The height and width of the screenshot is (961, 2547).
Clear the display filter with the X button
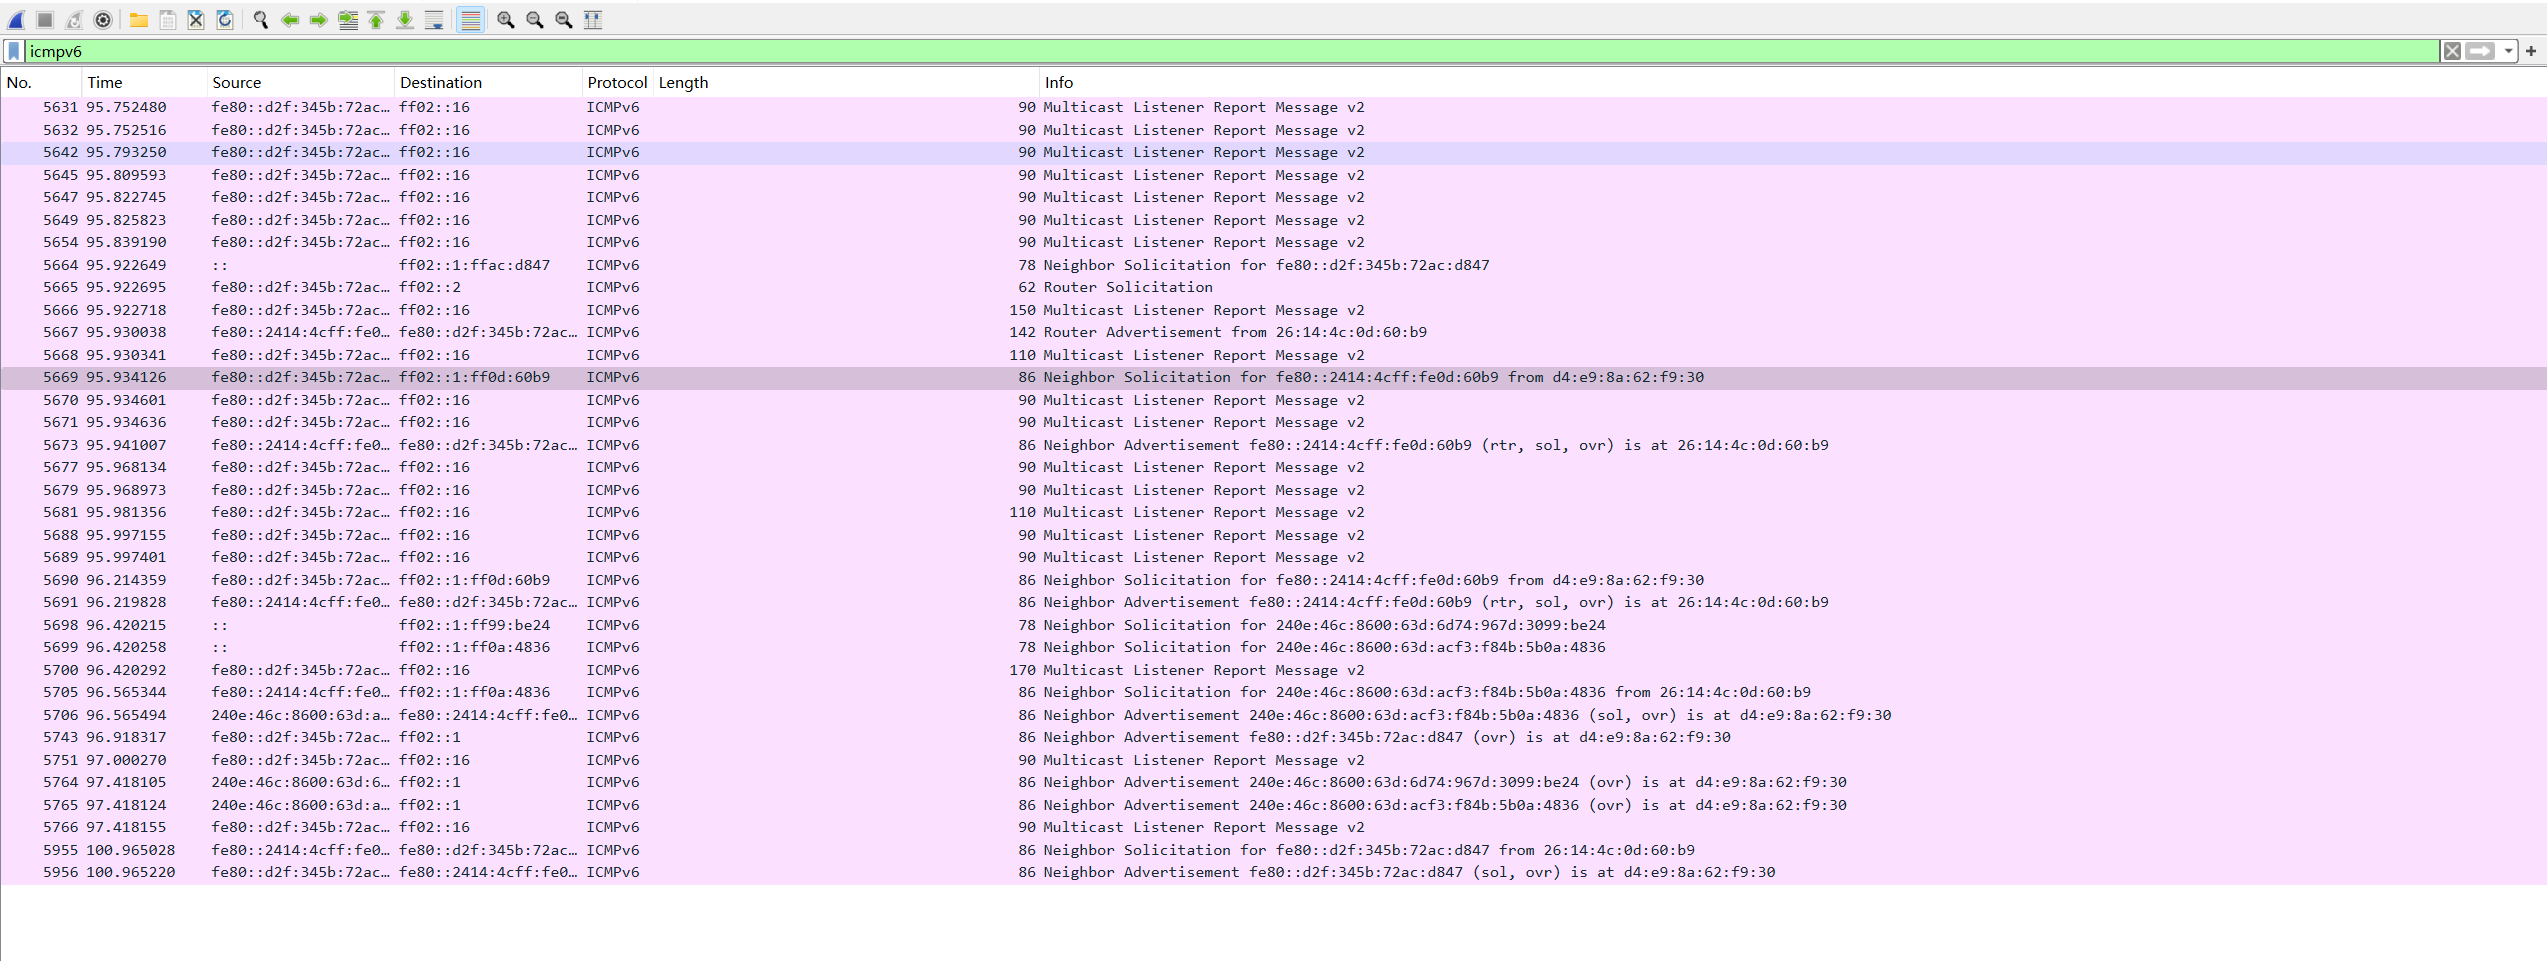tap(2452, 51)
